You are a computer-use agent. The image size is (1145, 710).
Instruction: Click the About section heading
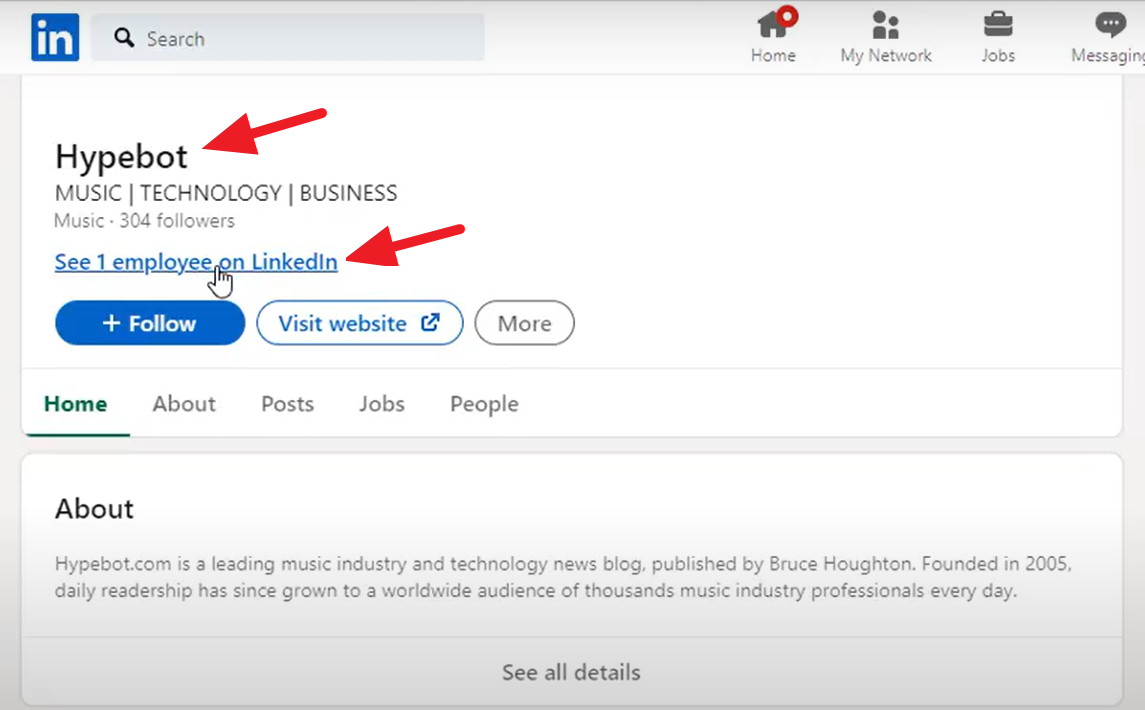pos(94,509)
